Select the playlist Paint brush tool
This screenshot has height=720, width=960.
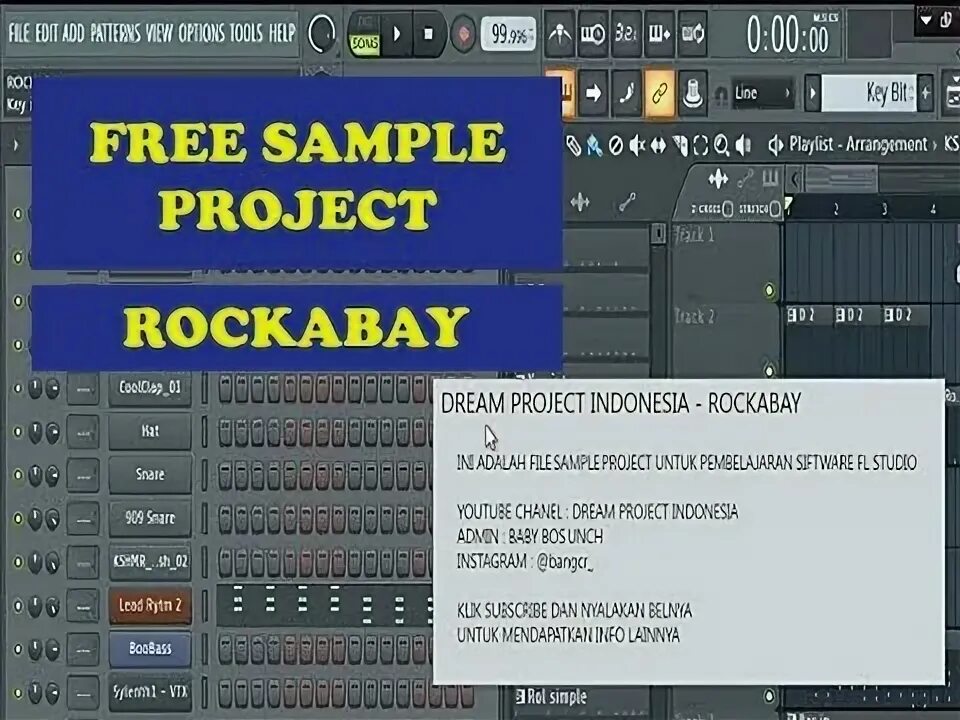(x=594, y=145)
